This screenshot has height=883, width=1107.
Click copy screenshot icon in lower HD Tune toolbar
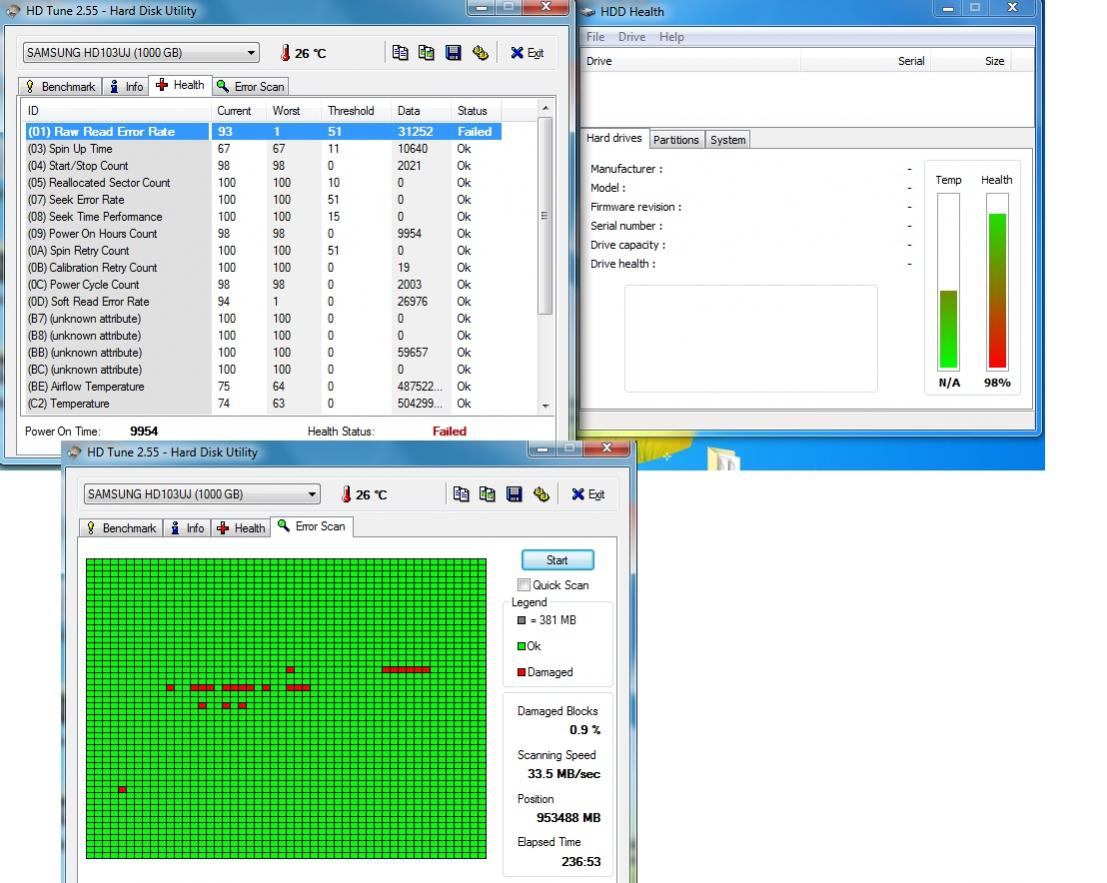click(487, 494)
